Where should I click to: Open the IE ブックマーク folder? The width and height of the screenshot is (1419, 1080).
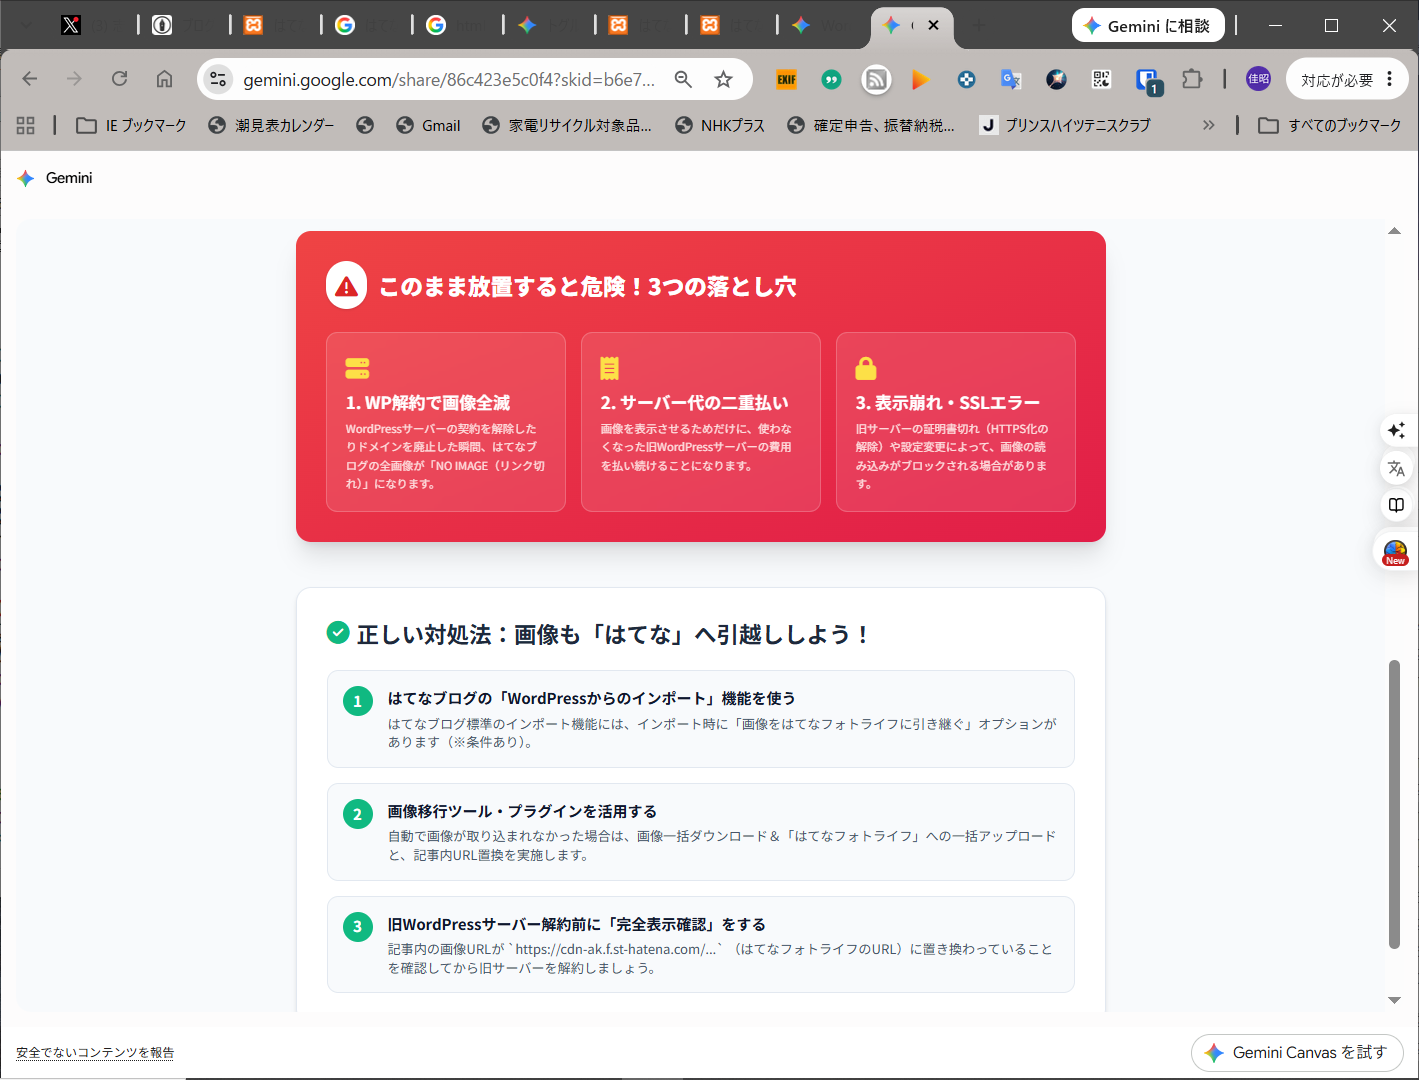(x=132, y=125)
